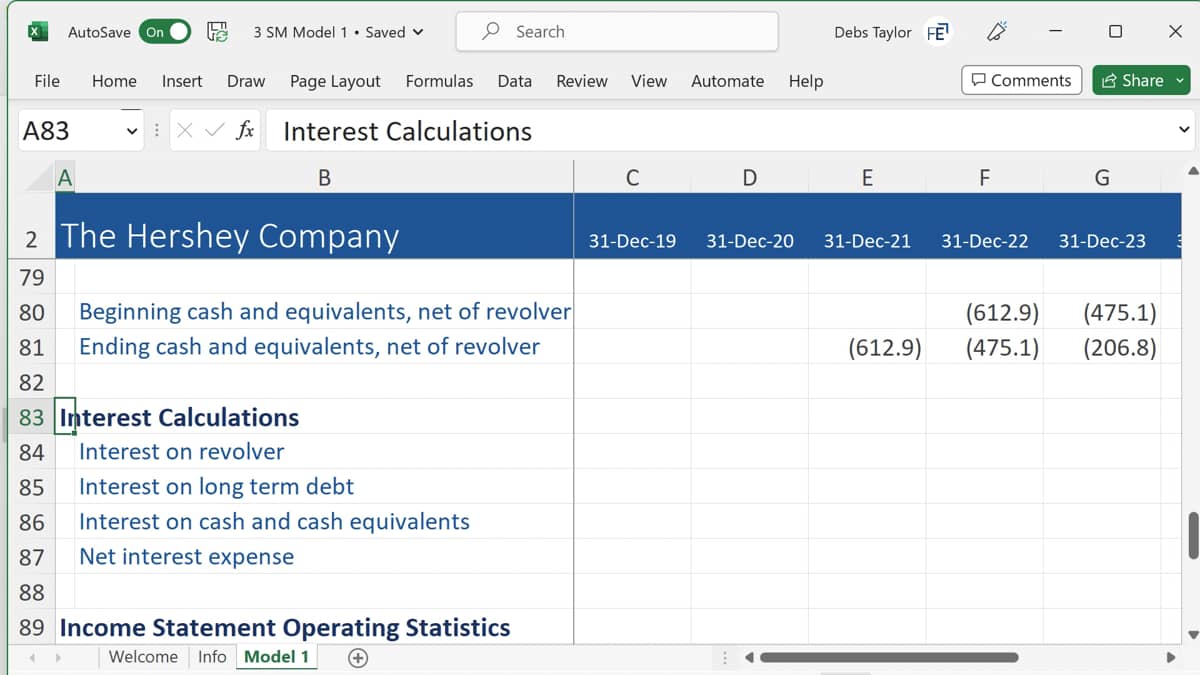Image resolution: width=1200 pixels, height=675 pixels.
Task: Switch to the Home ribbon tab
Action: [114, 81]
